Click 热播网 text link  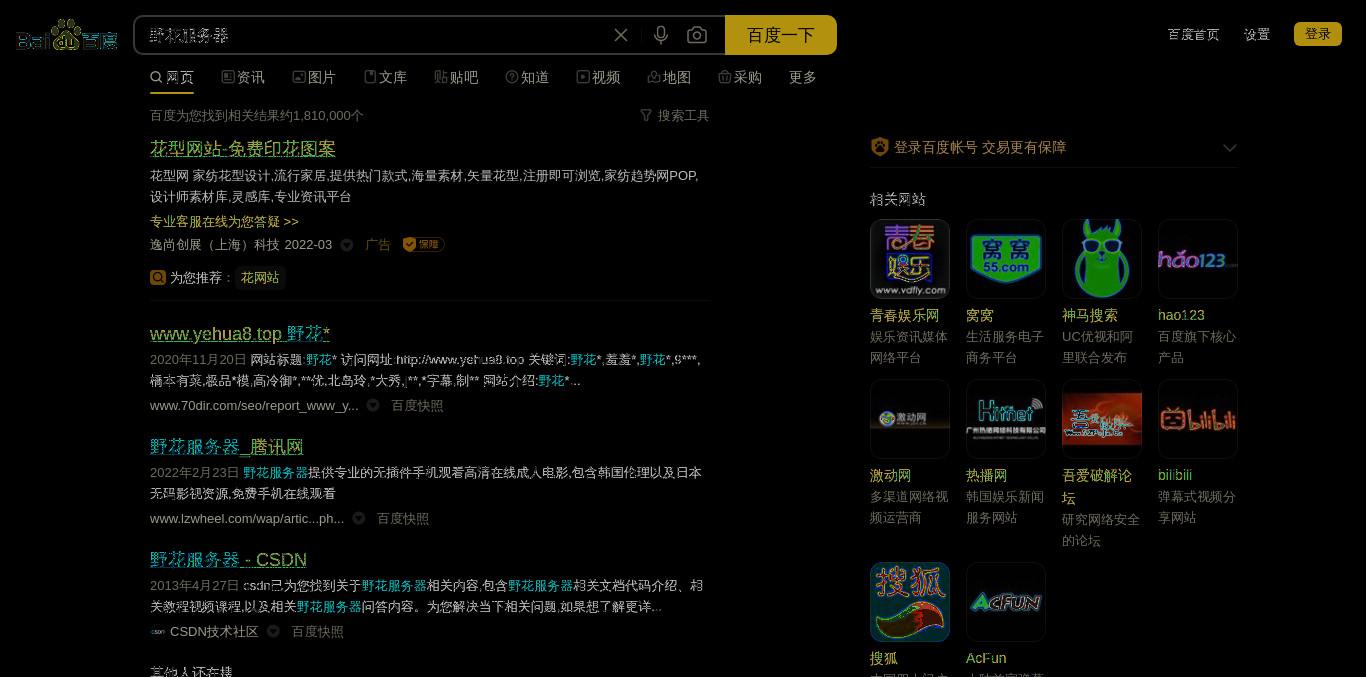coord(987,475)
